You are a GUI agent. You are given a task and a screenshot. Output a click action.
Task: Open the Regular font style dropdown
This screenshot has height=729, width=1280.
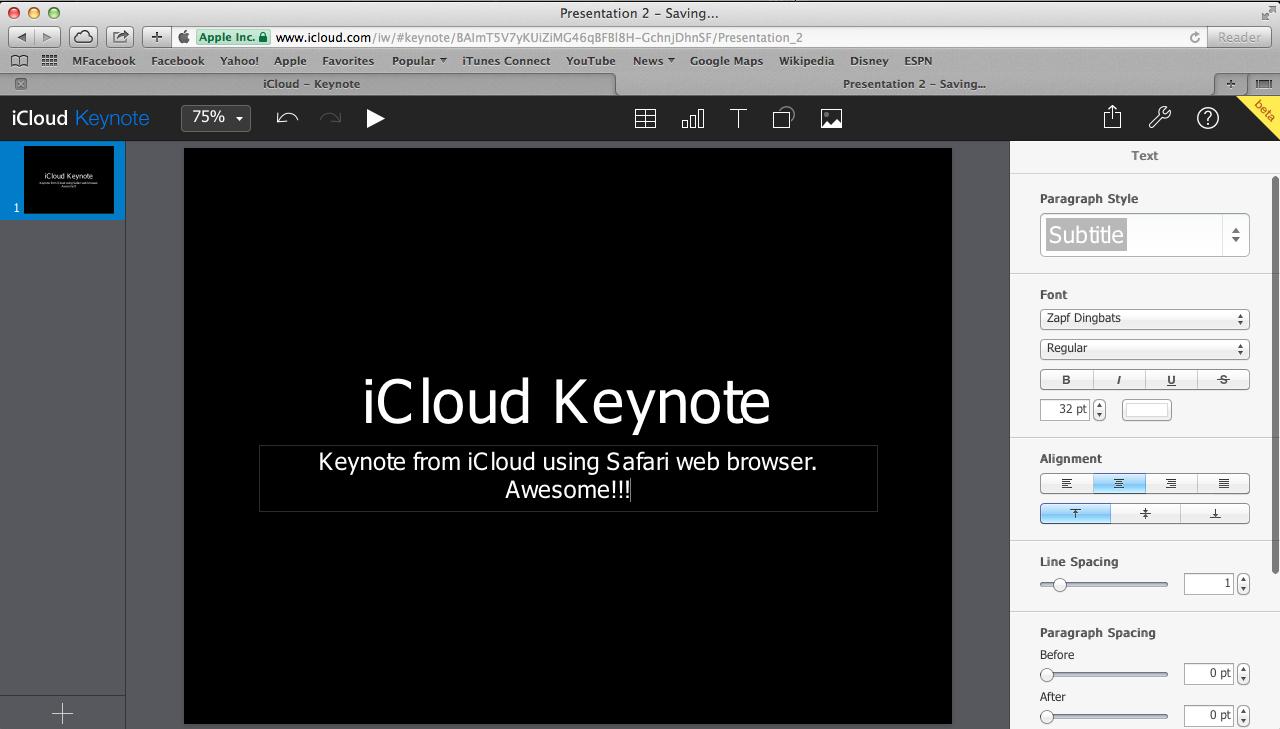(x=1144, y=349)
